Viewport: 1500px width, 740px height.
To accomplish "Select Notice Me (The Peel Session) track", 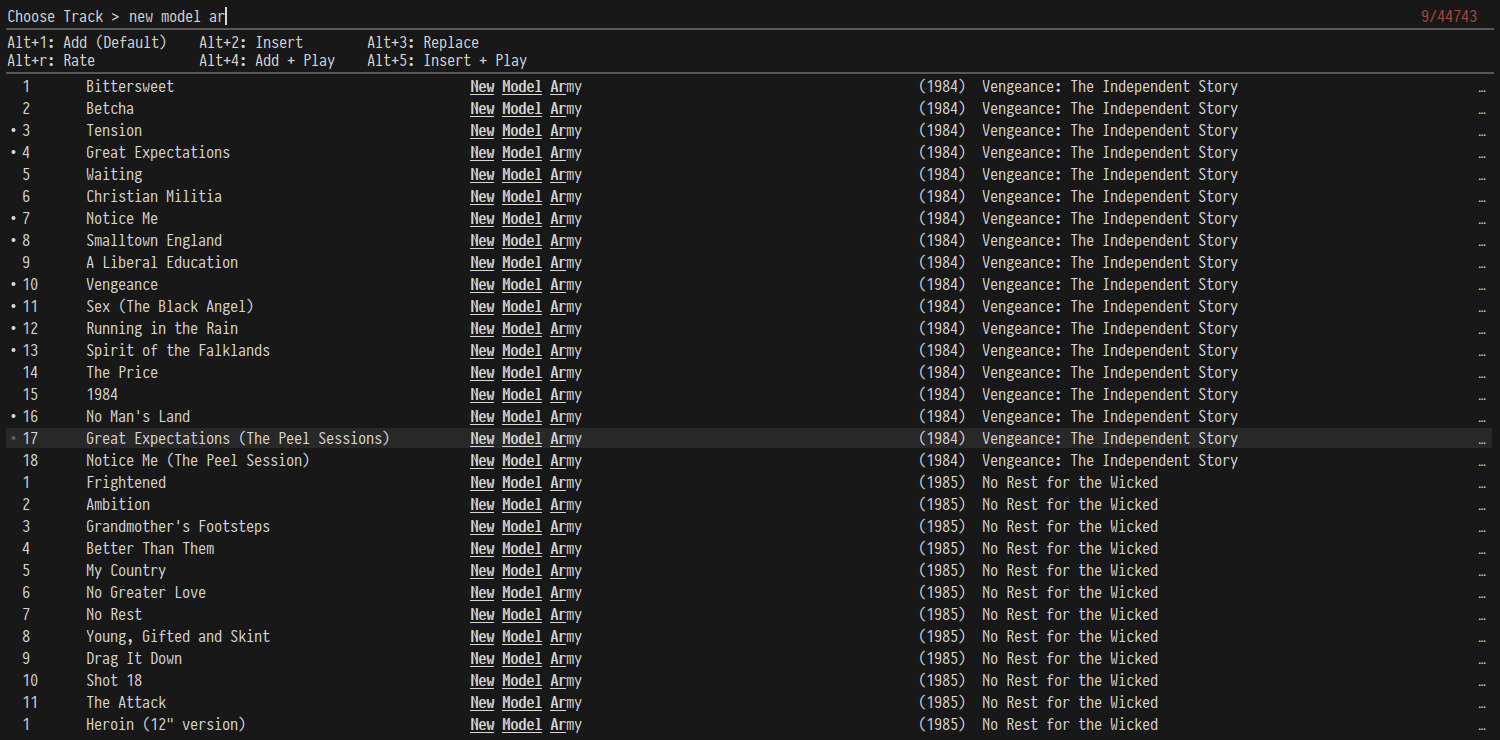I will (x=750, y=460).
